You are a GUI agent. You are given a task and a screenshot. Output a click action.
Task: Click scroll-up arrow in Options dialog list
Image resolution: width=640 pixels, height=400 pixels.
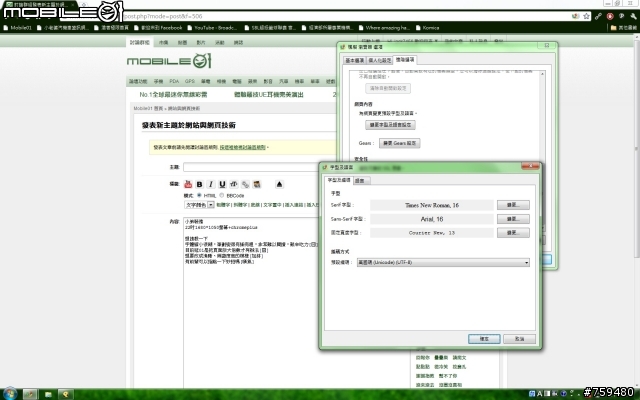[542, 74]
